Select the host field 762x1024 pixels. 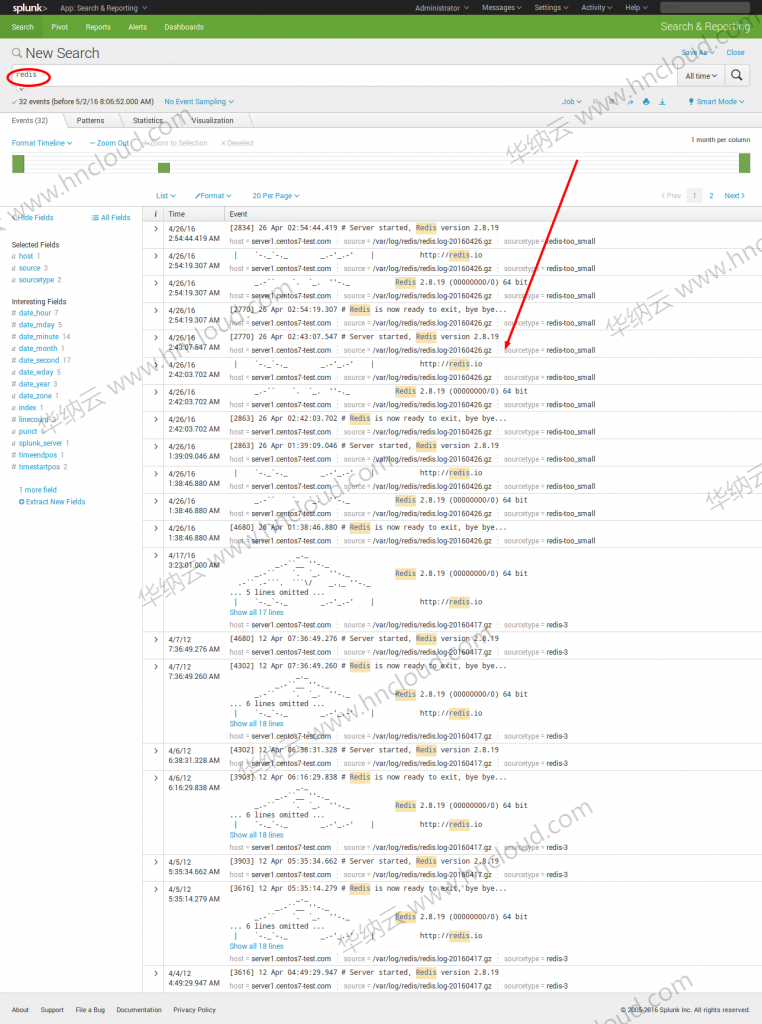[25, 256]
